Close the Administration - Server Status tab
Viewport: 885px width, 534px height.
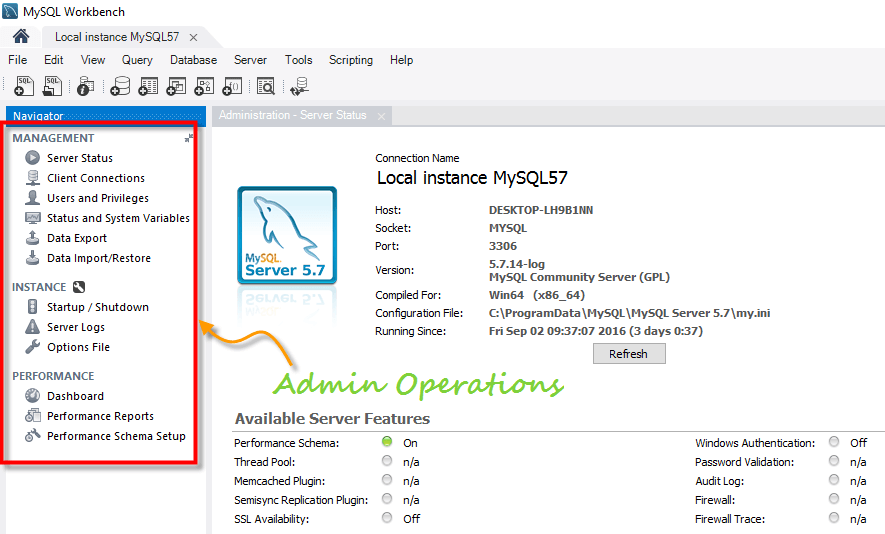382,116
